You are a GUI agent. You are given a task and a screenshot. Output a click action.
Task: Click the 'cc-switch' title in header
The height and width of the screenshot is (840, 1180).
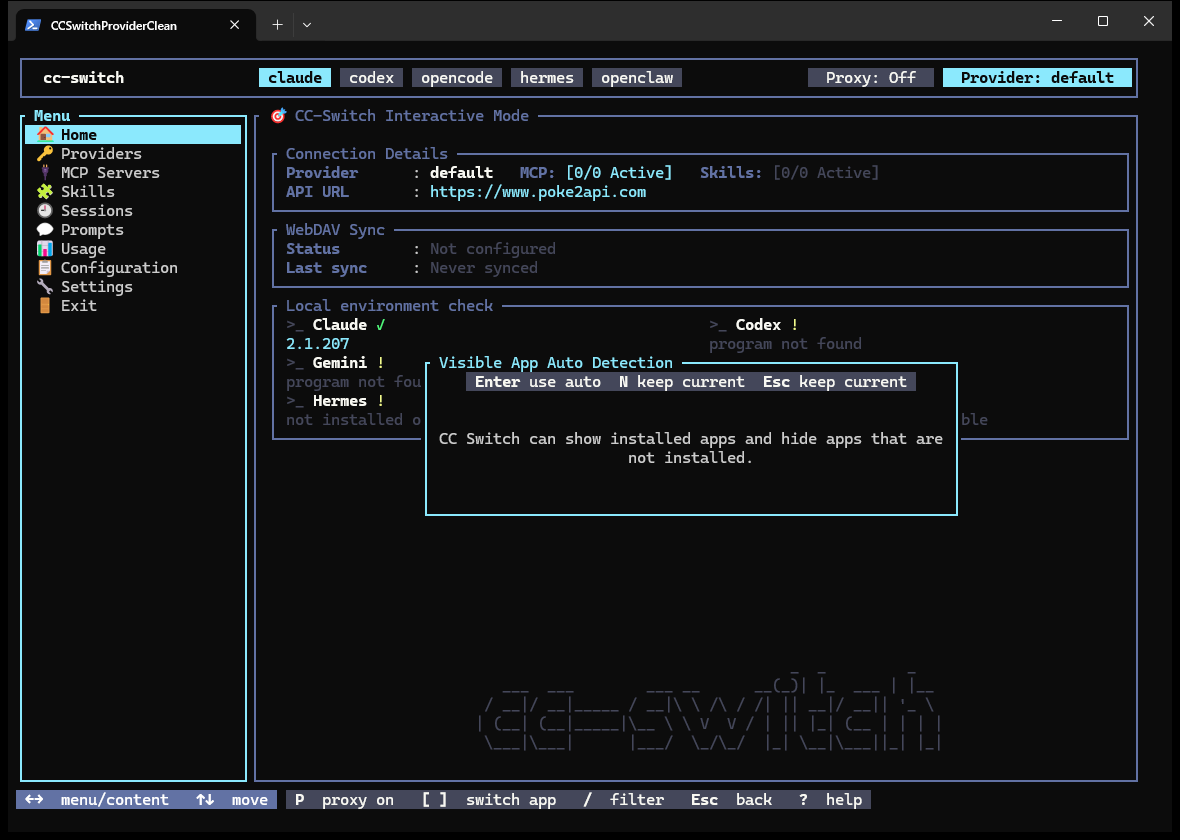coord(84,78)
